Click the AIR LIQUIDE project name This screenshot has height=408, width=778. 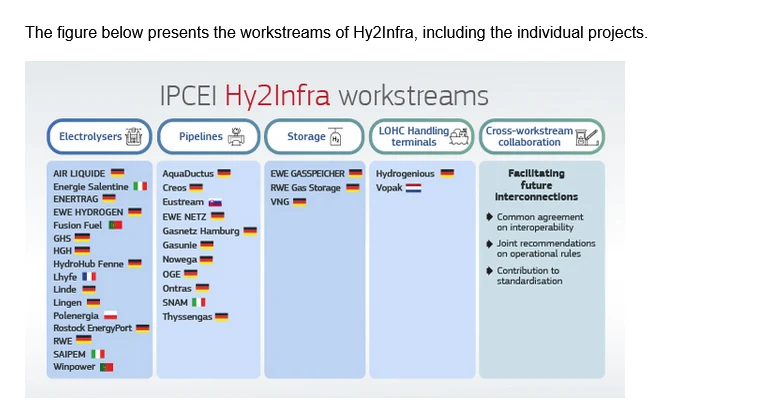pyautogui.click(x=79, y=174)
